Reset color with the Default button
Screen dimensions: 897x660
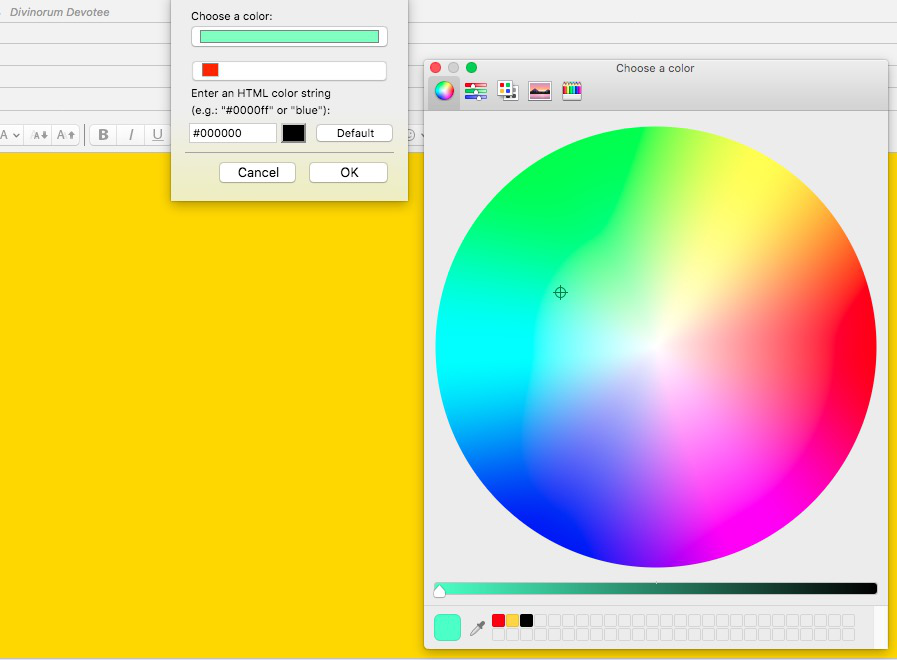[x=355, y=133]
